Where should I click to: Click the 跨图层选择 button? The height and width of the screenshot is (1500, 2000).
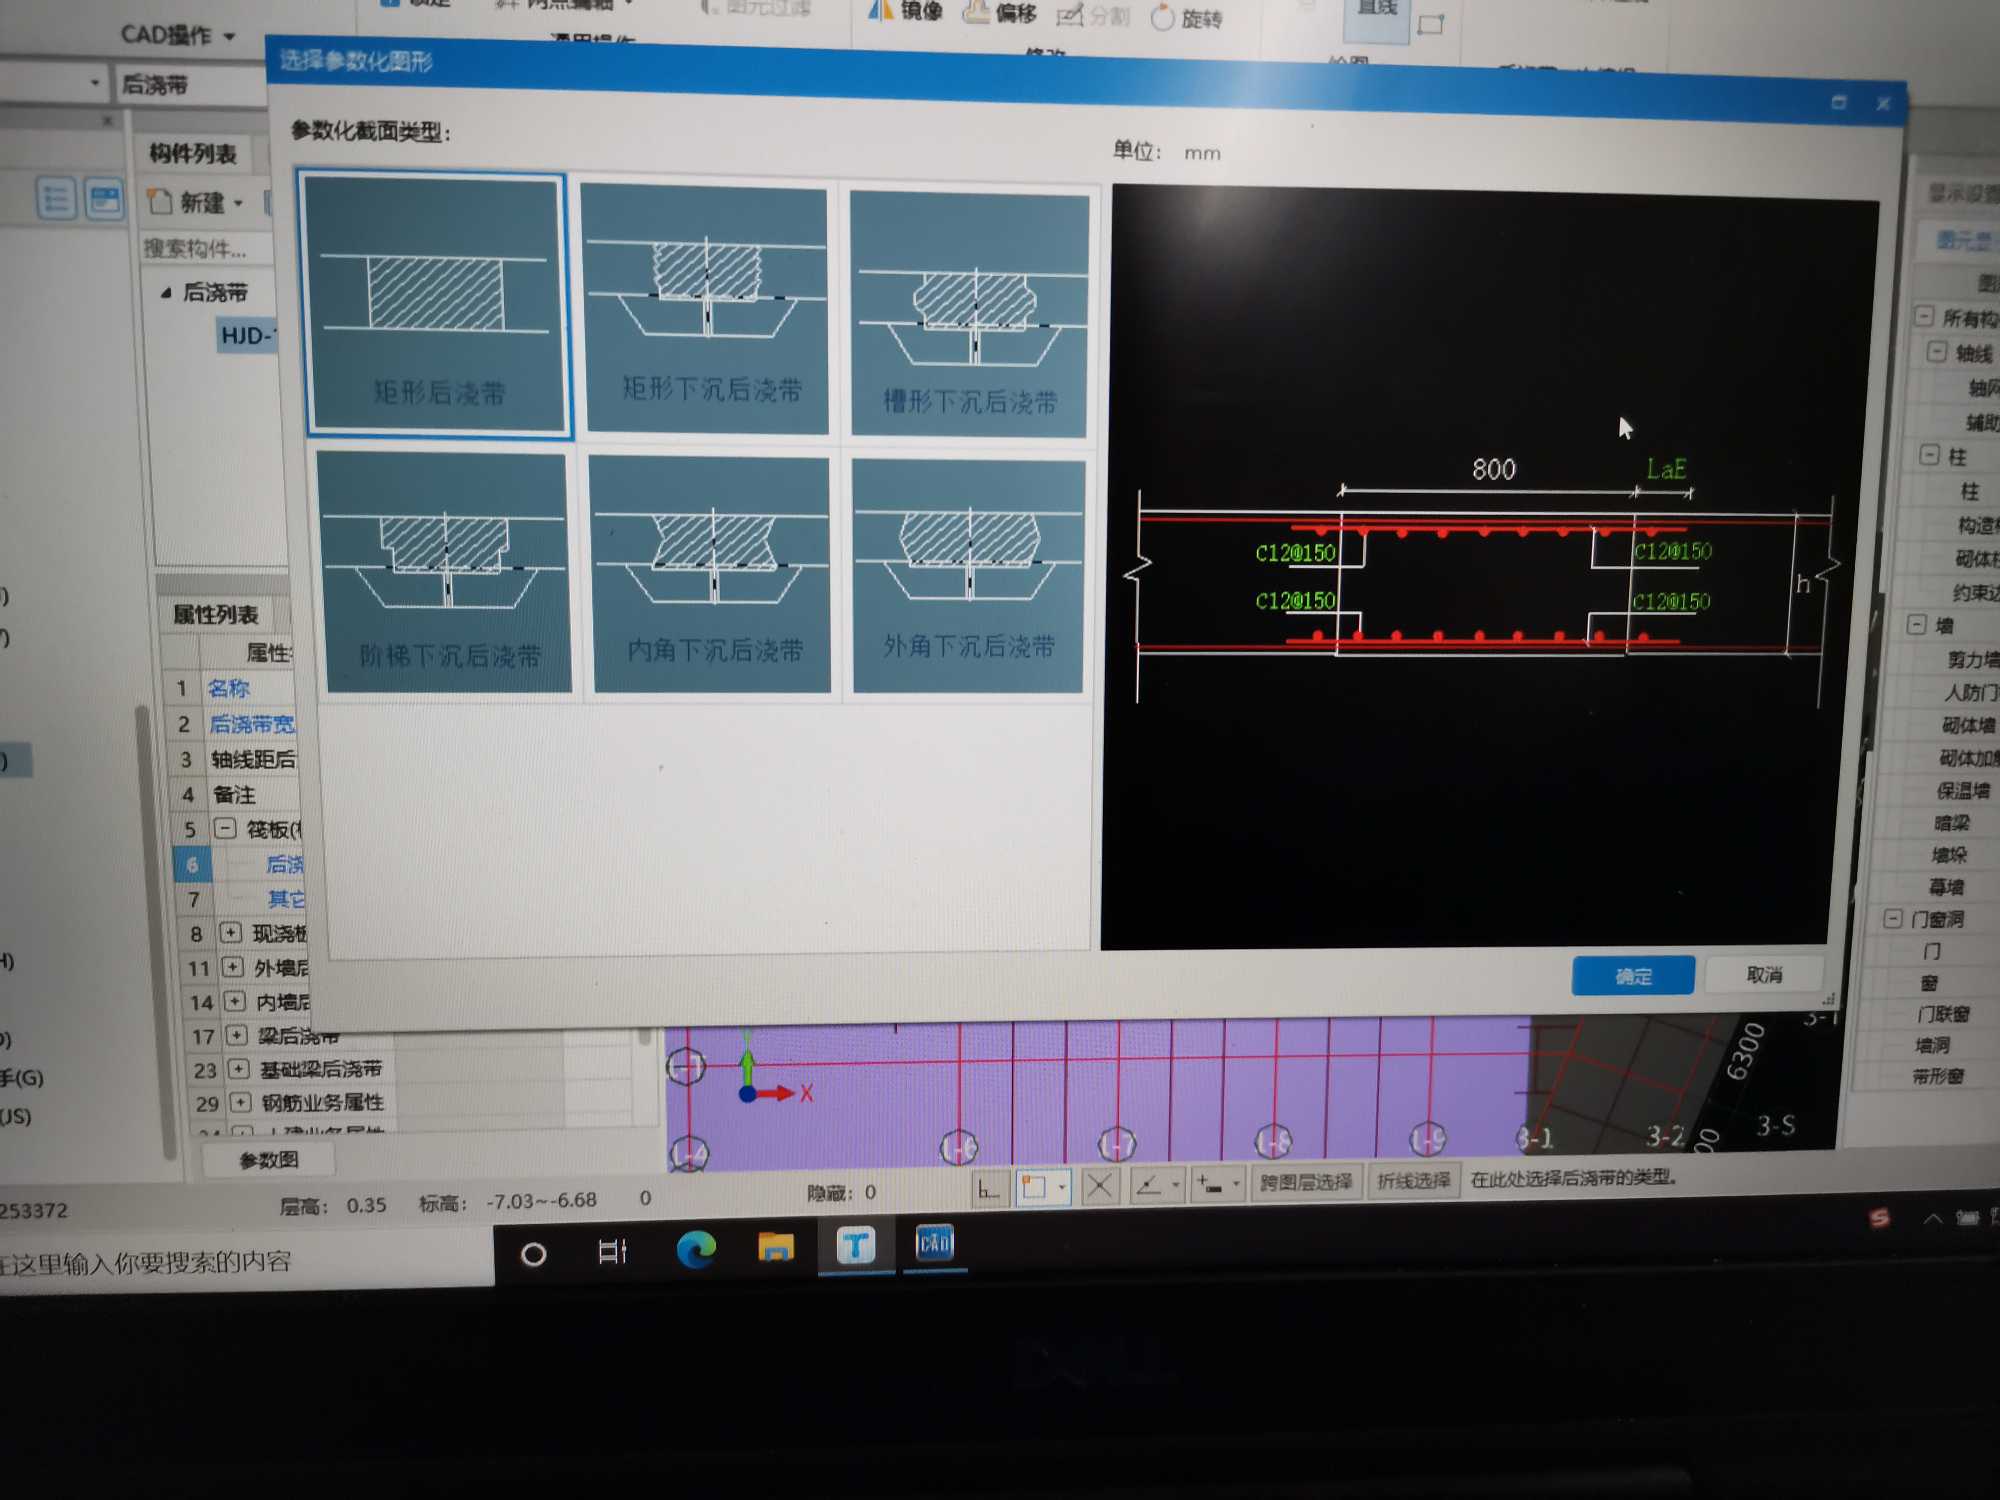1305,1182
